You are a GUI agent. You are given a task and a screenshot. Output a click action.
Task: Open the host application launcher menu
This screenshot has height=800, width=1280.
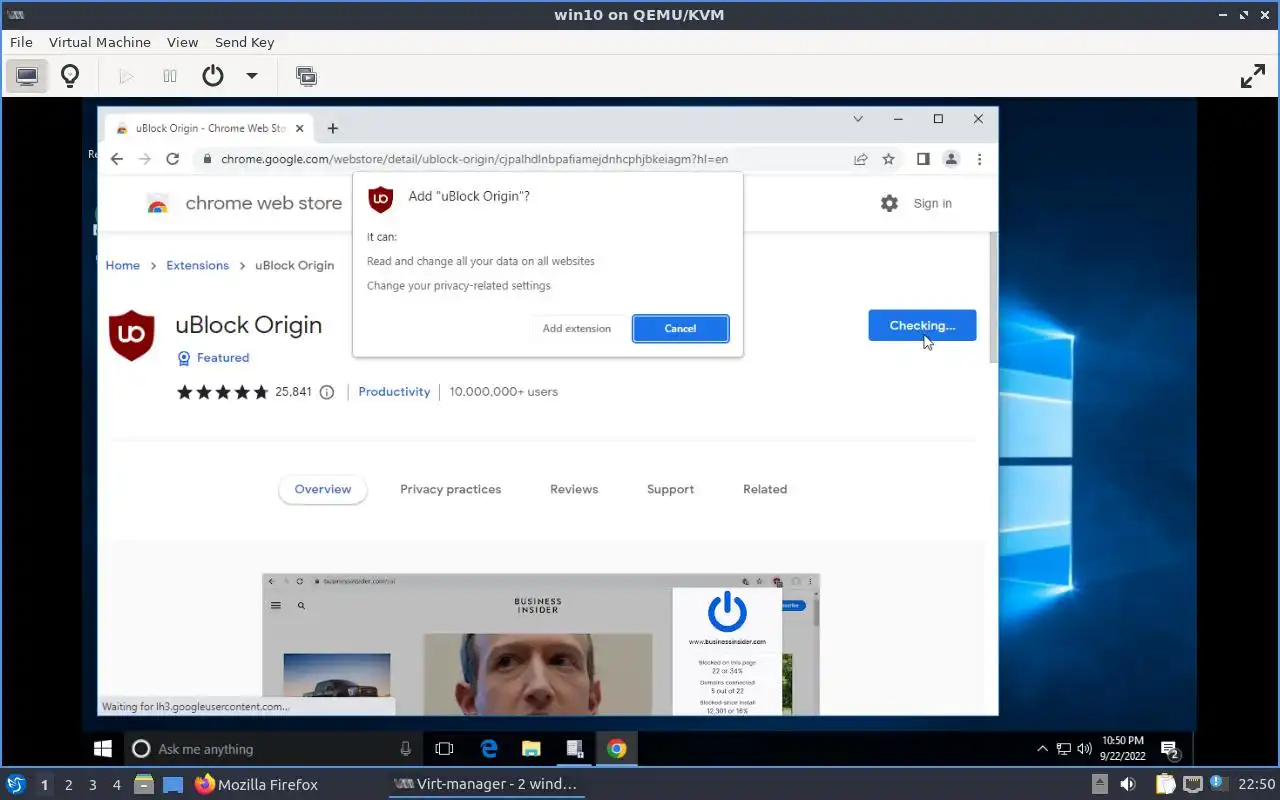click(15, 785)
